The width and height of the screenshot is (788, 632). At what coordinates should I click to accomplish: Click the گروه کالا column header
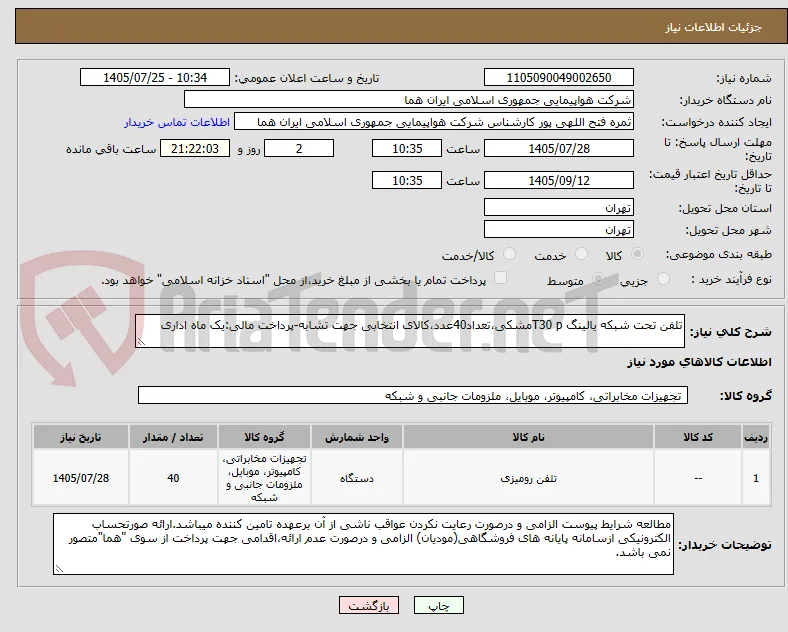pyautogui.click(x=264, y=437)
